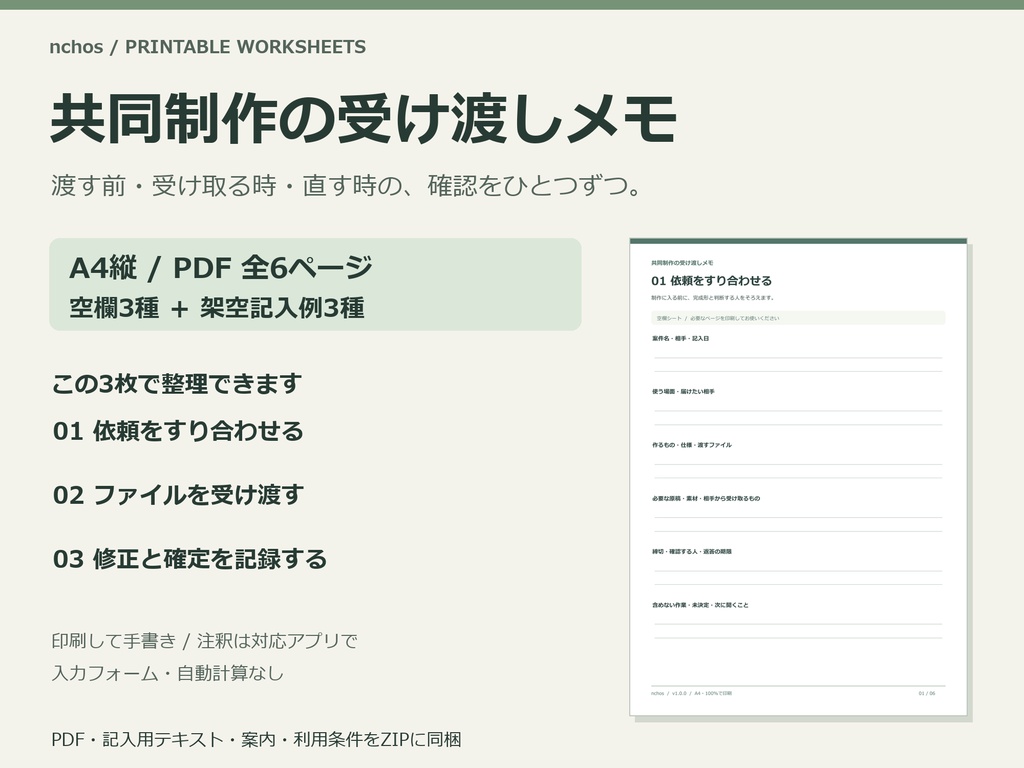Screen dimensions: 1024x768
Task: Click the 'nchos / PRINTABLE WORKSHEETS' header text
Action: pos(208,47)
